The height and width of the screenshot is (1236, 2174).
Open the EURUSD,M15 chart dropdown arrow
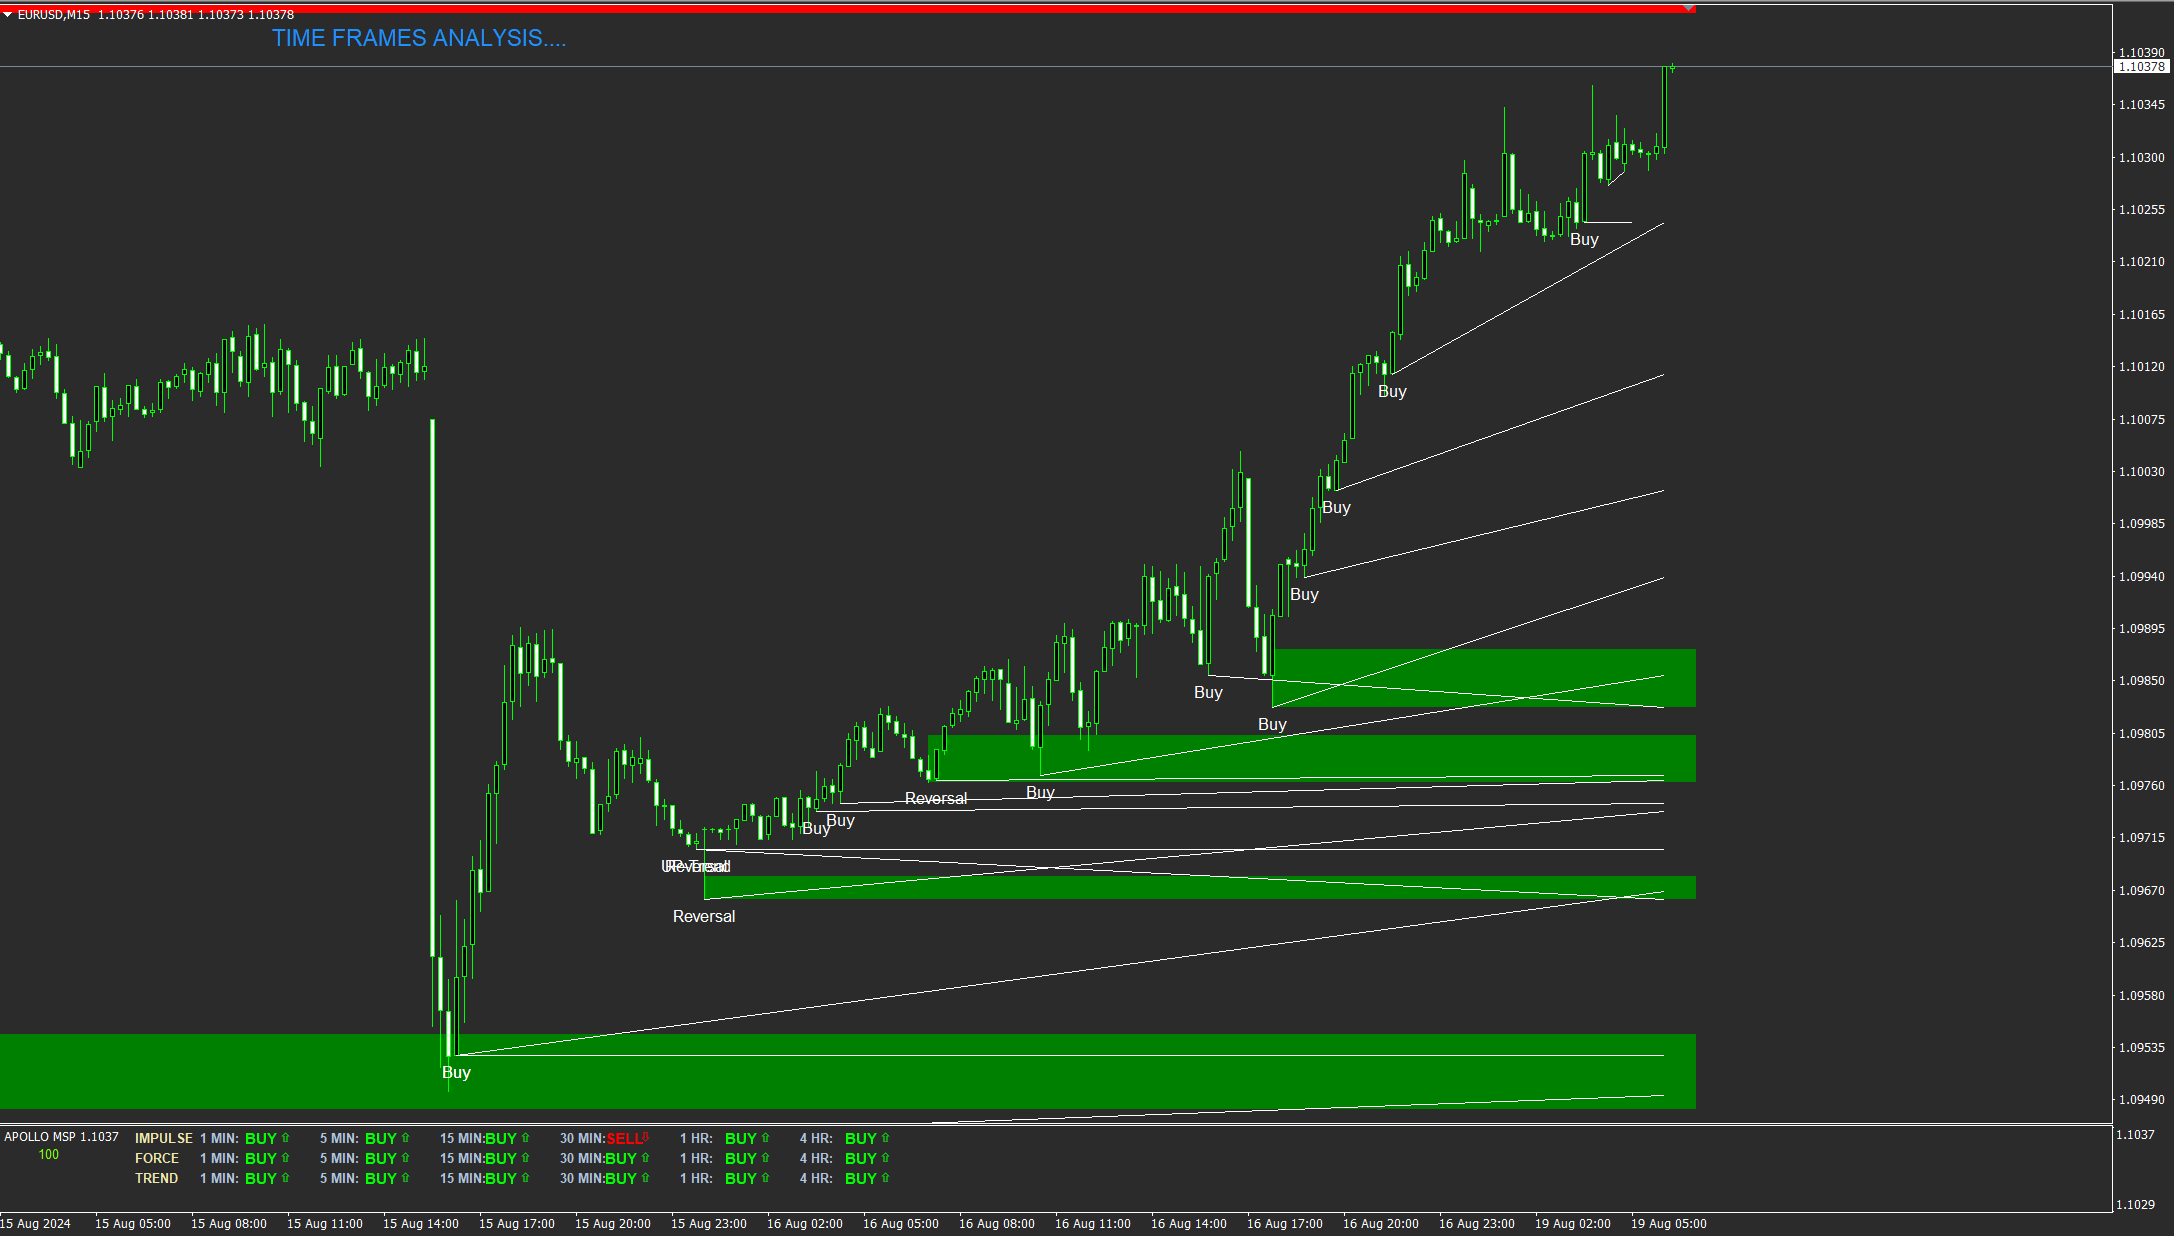[x=8, y=15]
